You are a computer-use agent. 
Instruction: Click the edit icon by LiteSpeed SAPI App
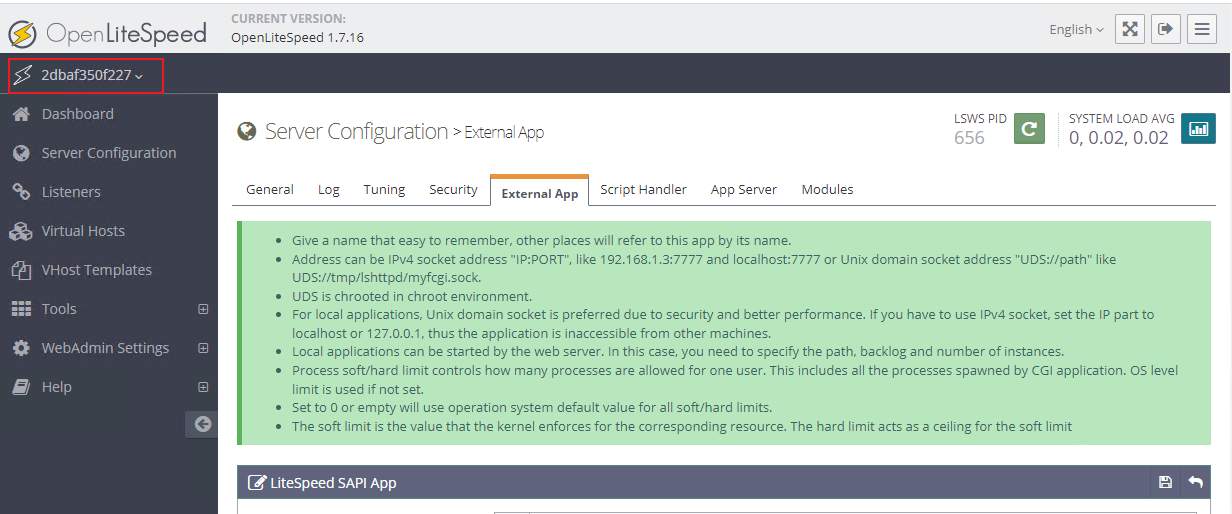[x=257, y=483]
